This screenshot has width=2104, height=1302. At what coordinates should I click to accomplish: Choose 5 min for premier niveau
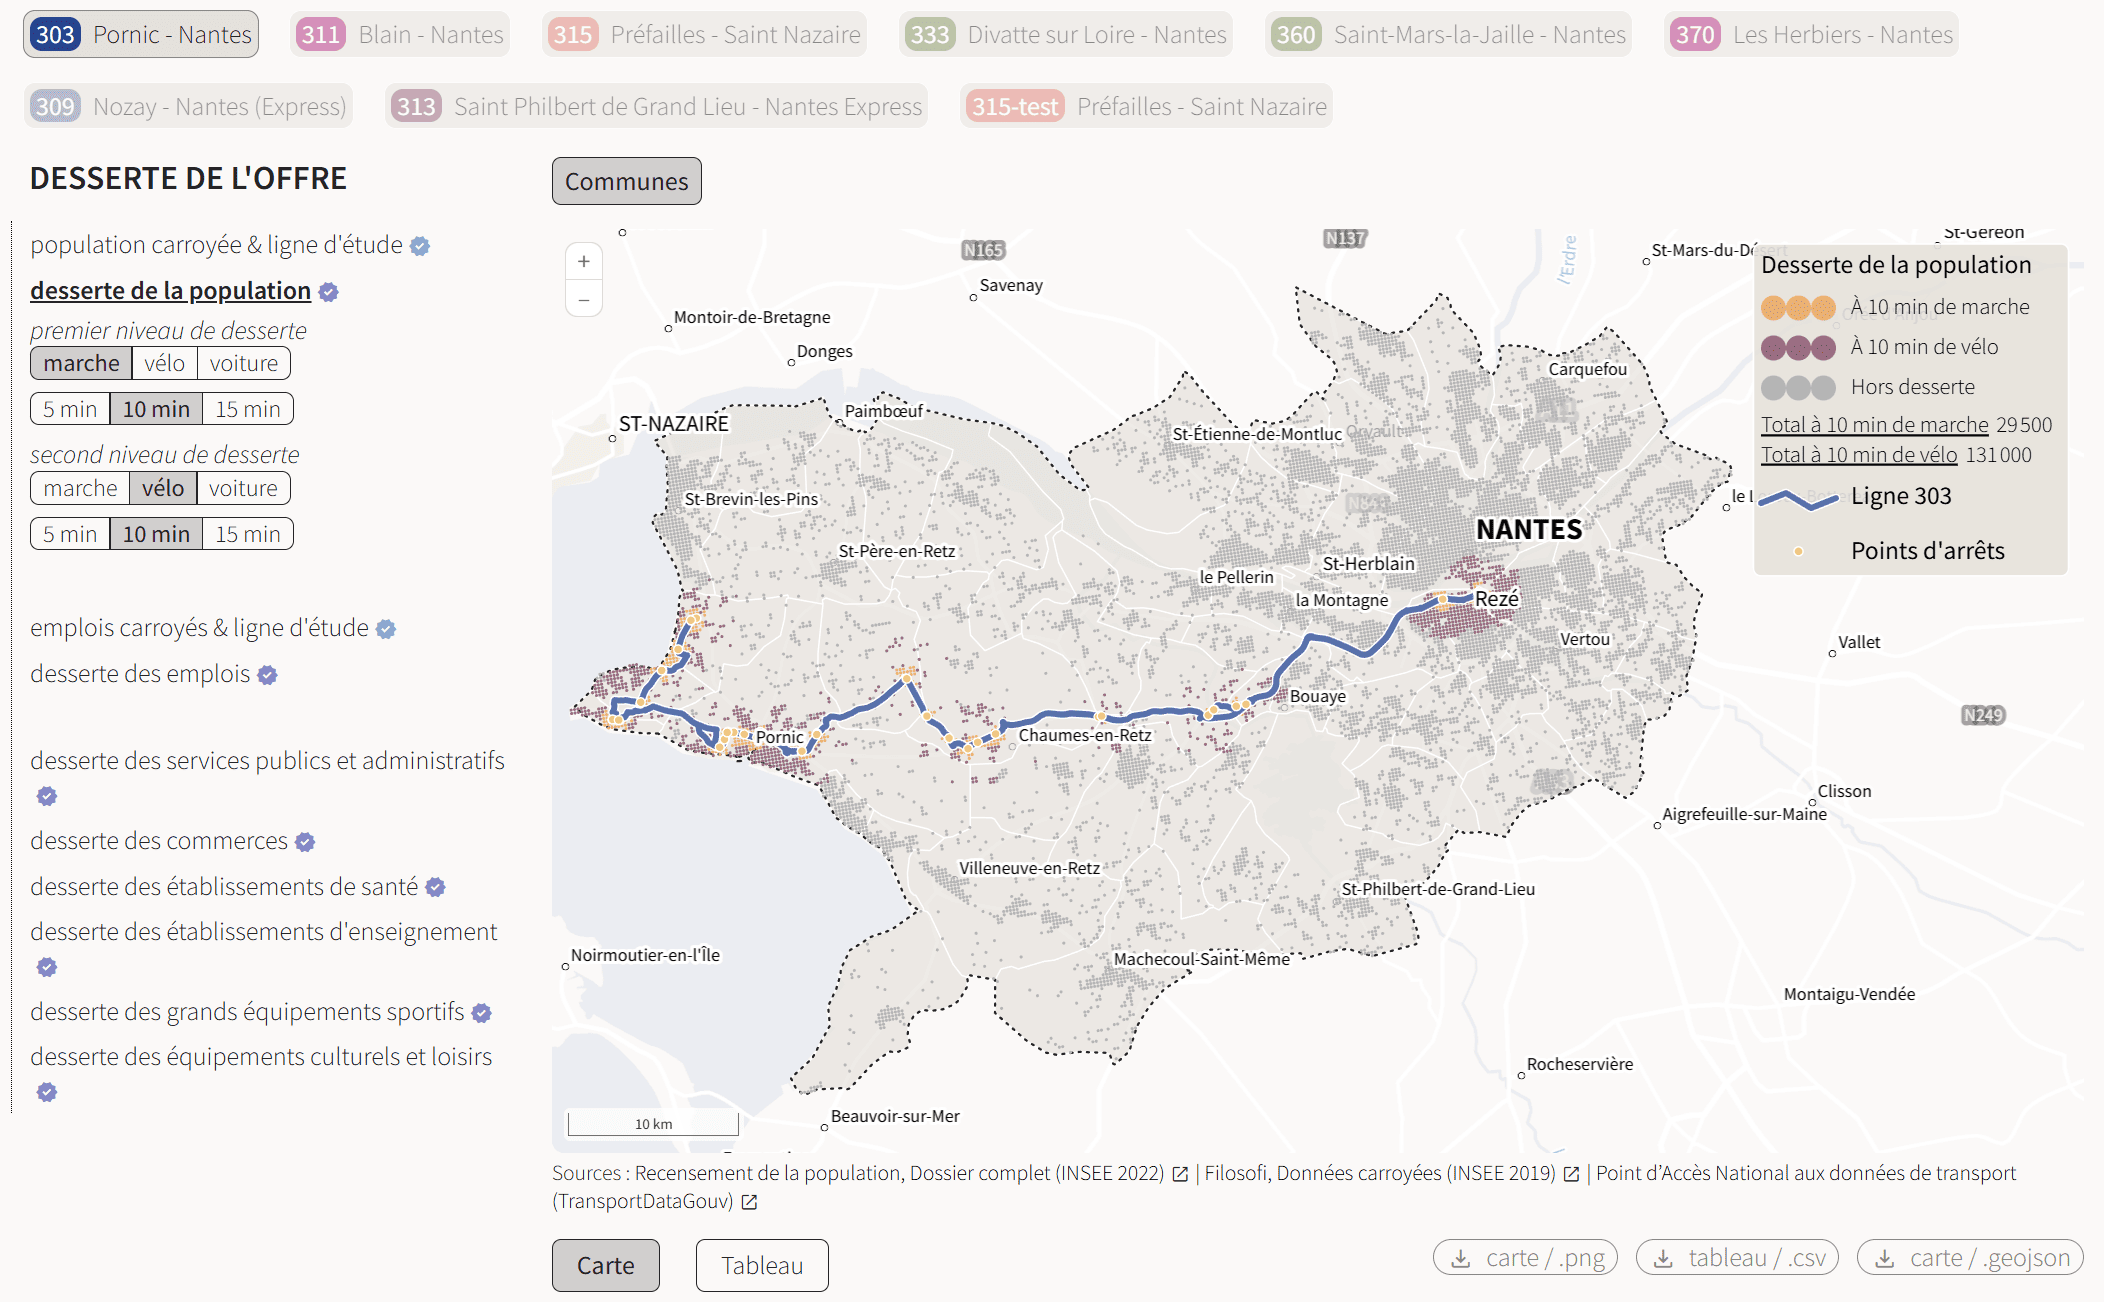[70, 409]
